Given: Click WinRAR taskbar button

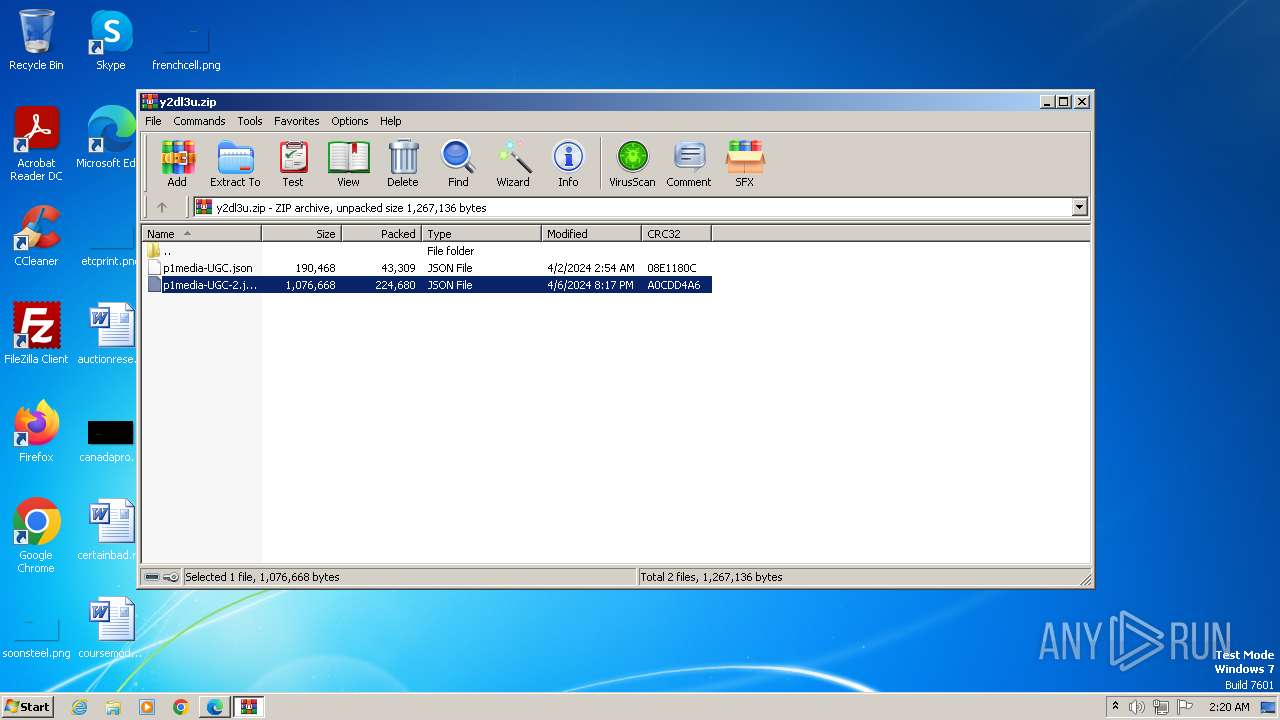Looking at the screenshot, I should [248, 707].
